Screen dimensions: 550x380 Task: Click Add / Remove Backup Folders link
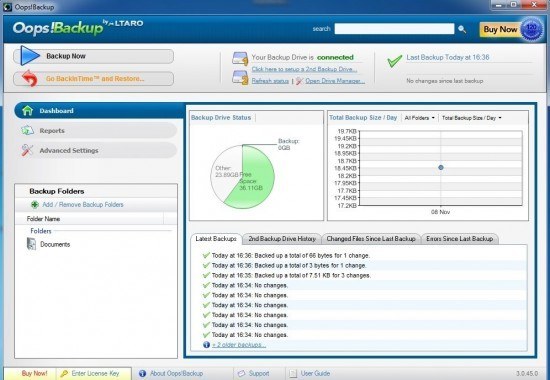click(83, 205)
